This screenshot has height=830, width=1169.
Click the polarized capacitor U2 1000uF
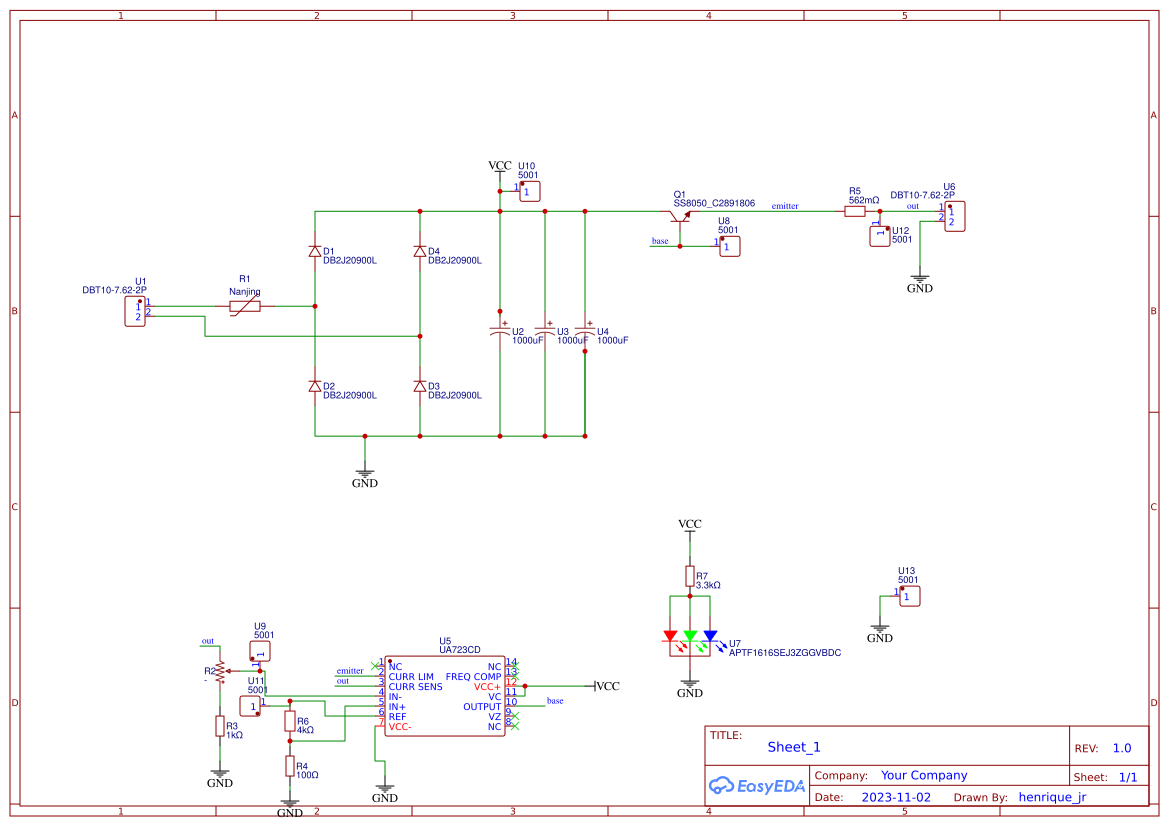point(500,330)
